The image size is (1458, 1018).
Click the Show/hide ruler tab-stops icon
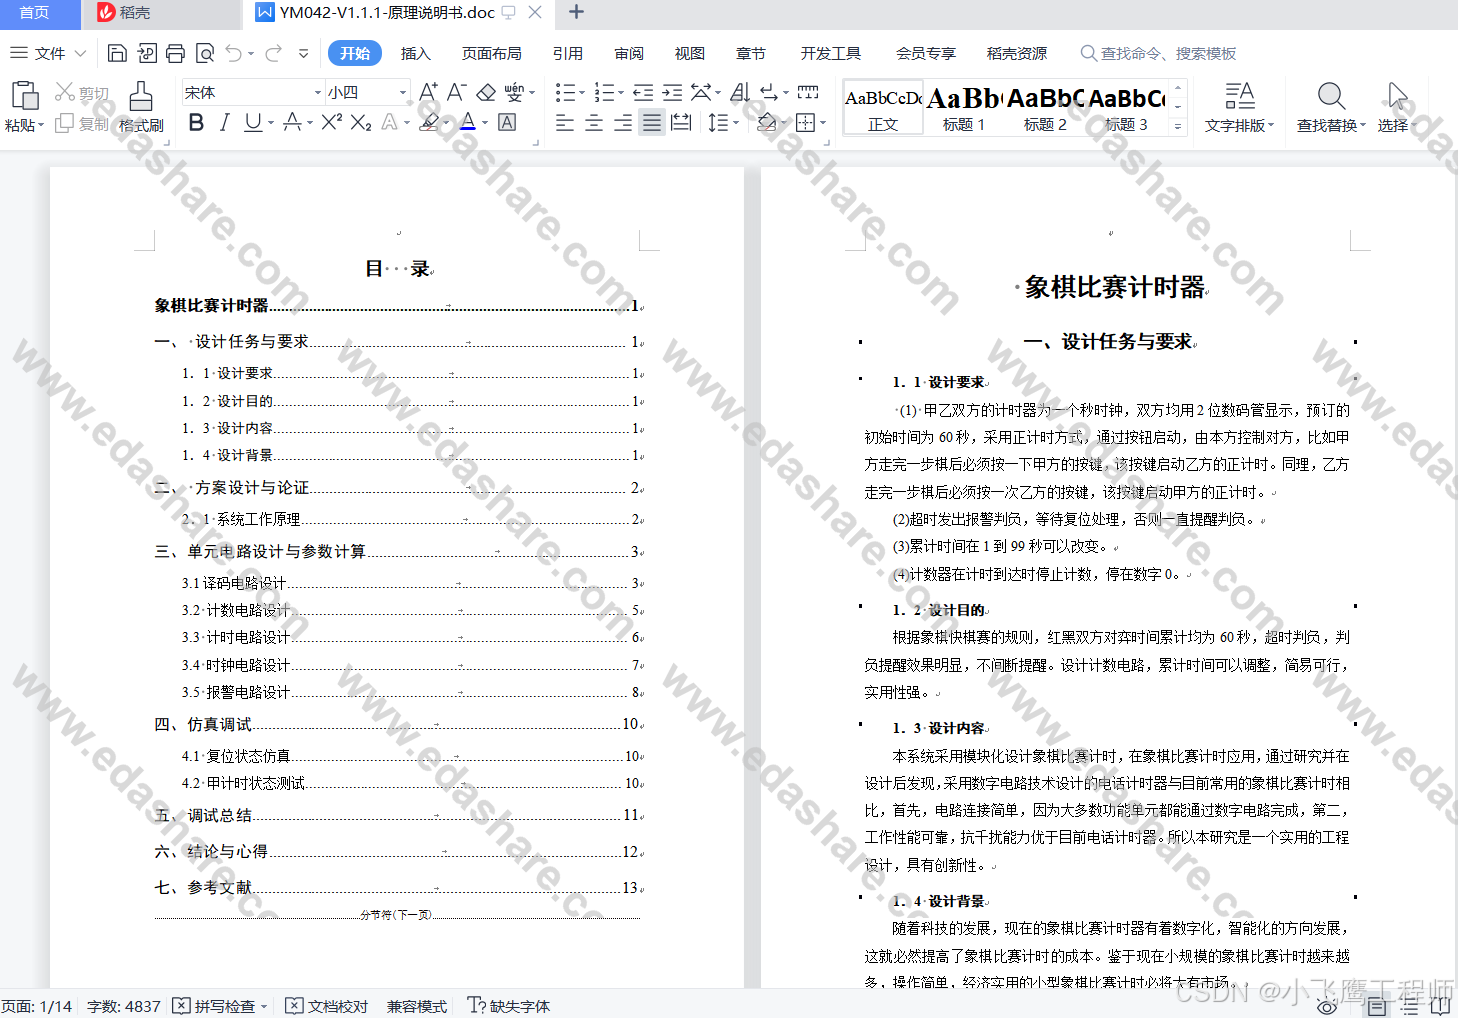click(808, 92)
